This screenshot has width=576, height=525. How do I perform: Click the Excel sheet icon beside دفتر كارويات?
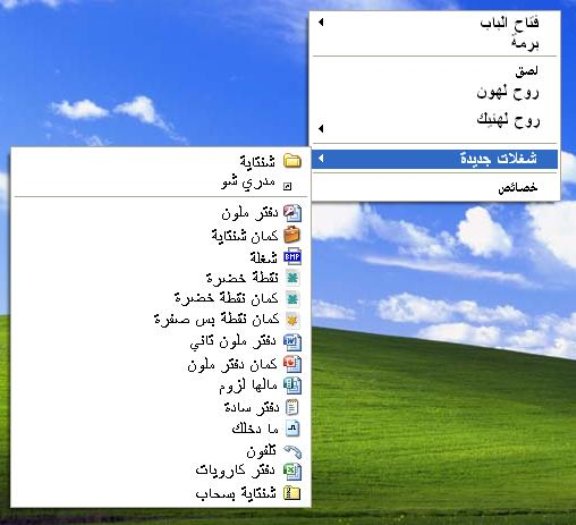coord(292,471)
